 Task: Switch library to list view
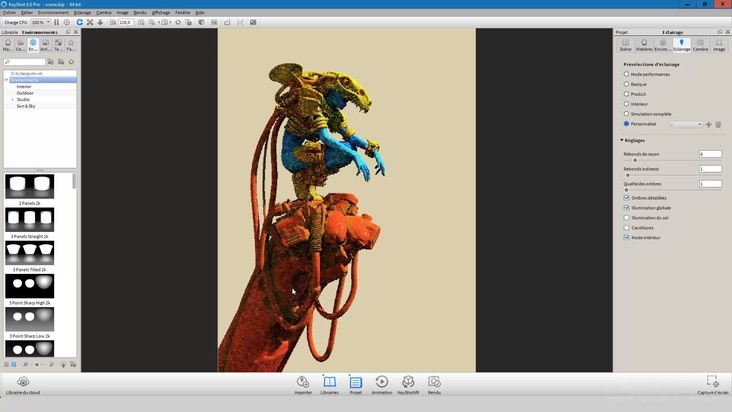coord(7,364)
